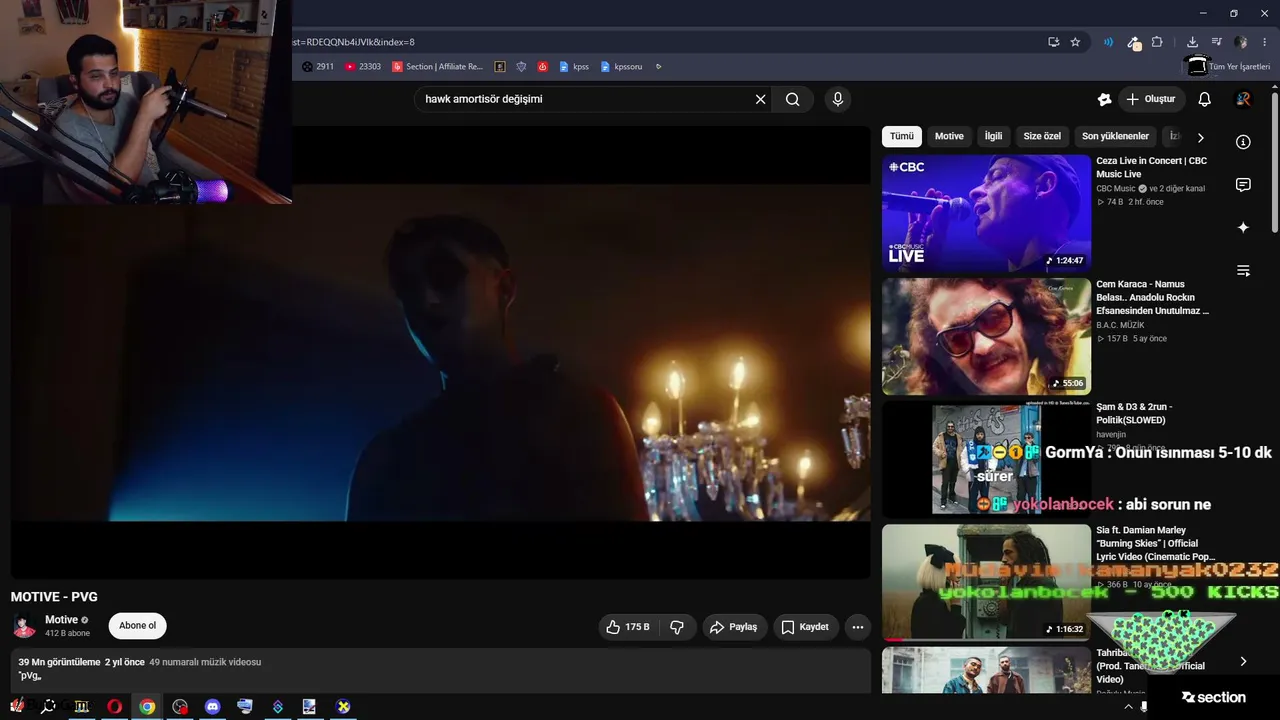This screenshot has width=1280, height=720.
Task: Open the Section | Affiliate bookmark
Action: 437,67
